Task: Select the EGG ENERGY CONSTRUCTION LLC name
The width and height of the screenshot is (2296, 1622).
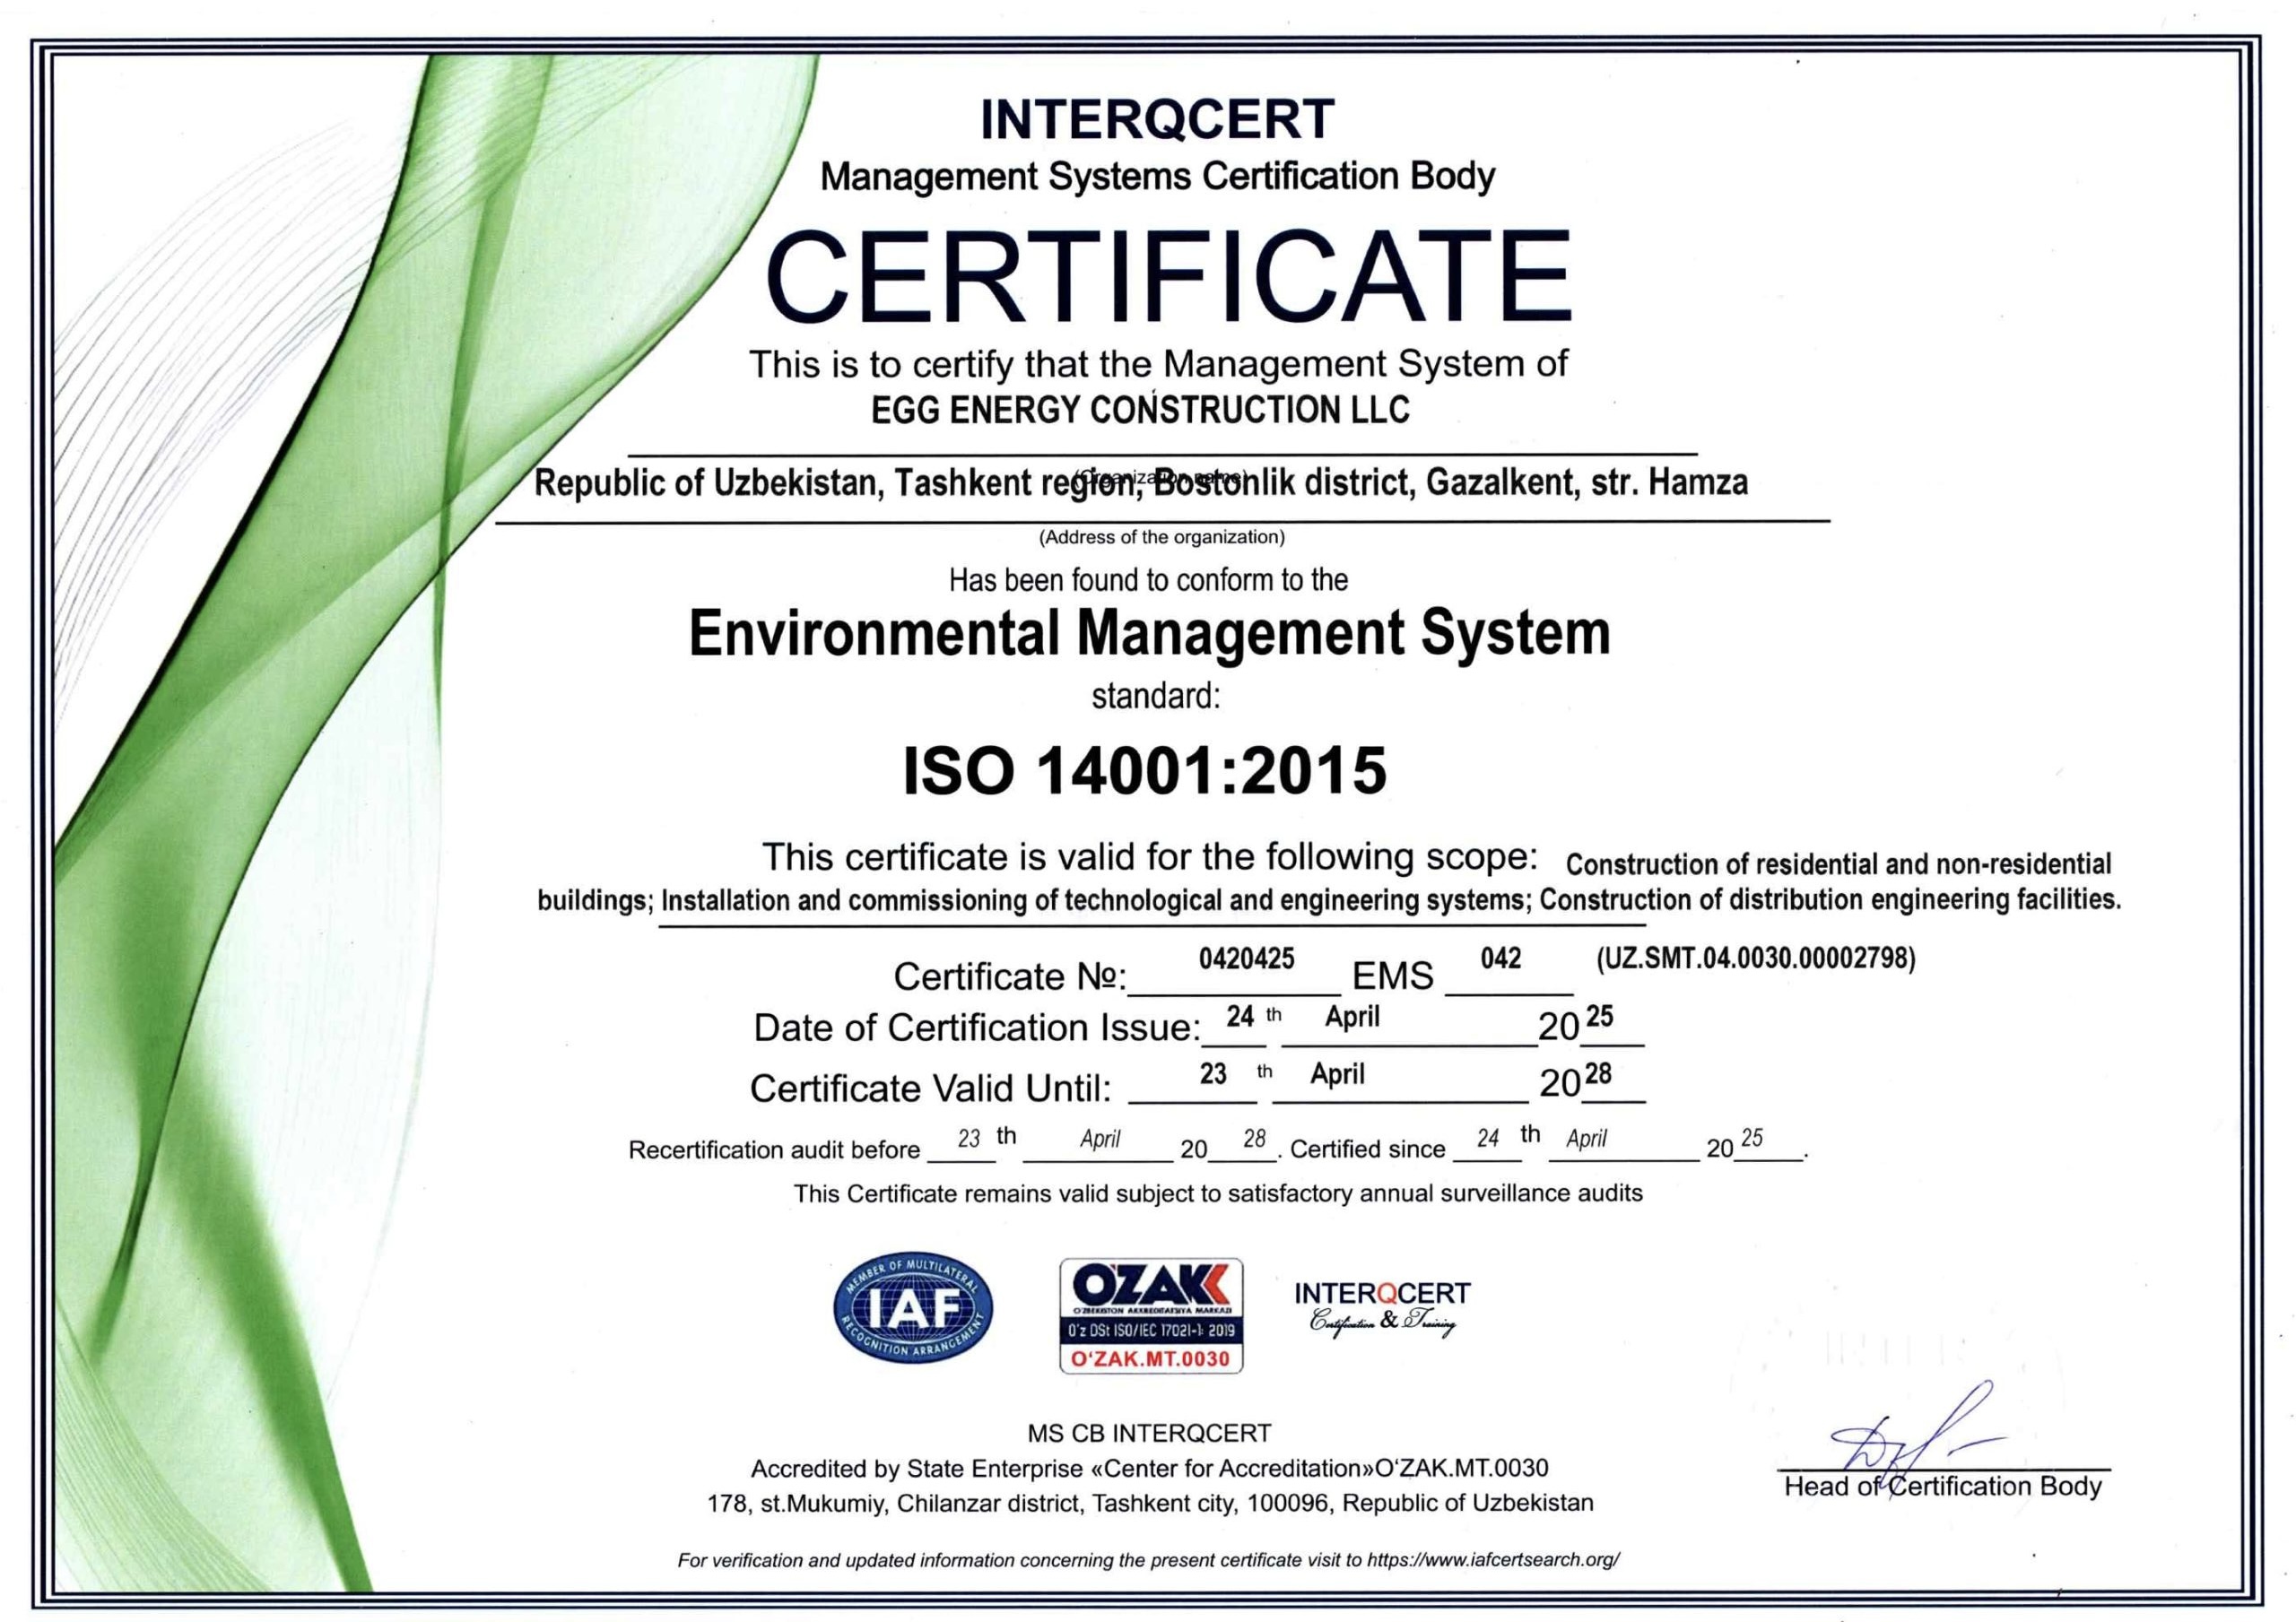Action: (1140, 410)
